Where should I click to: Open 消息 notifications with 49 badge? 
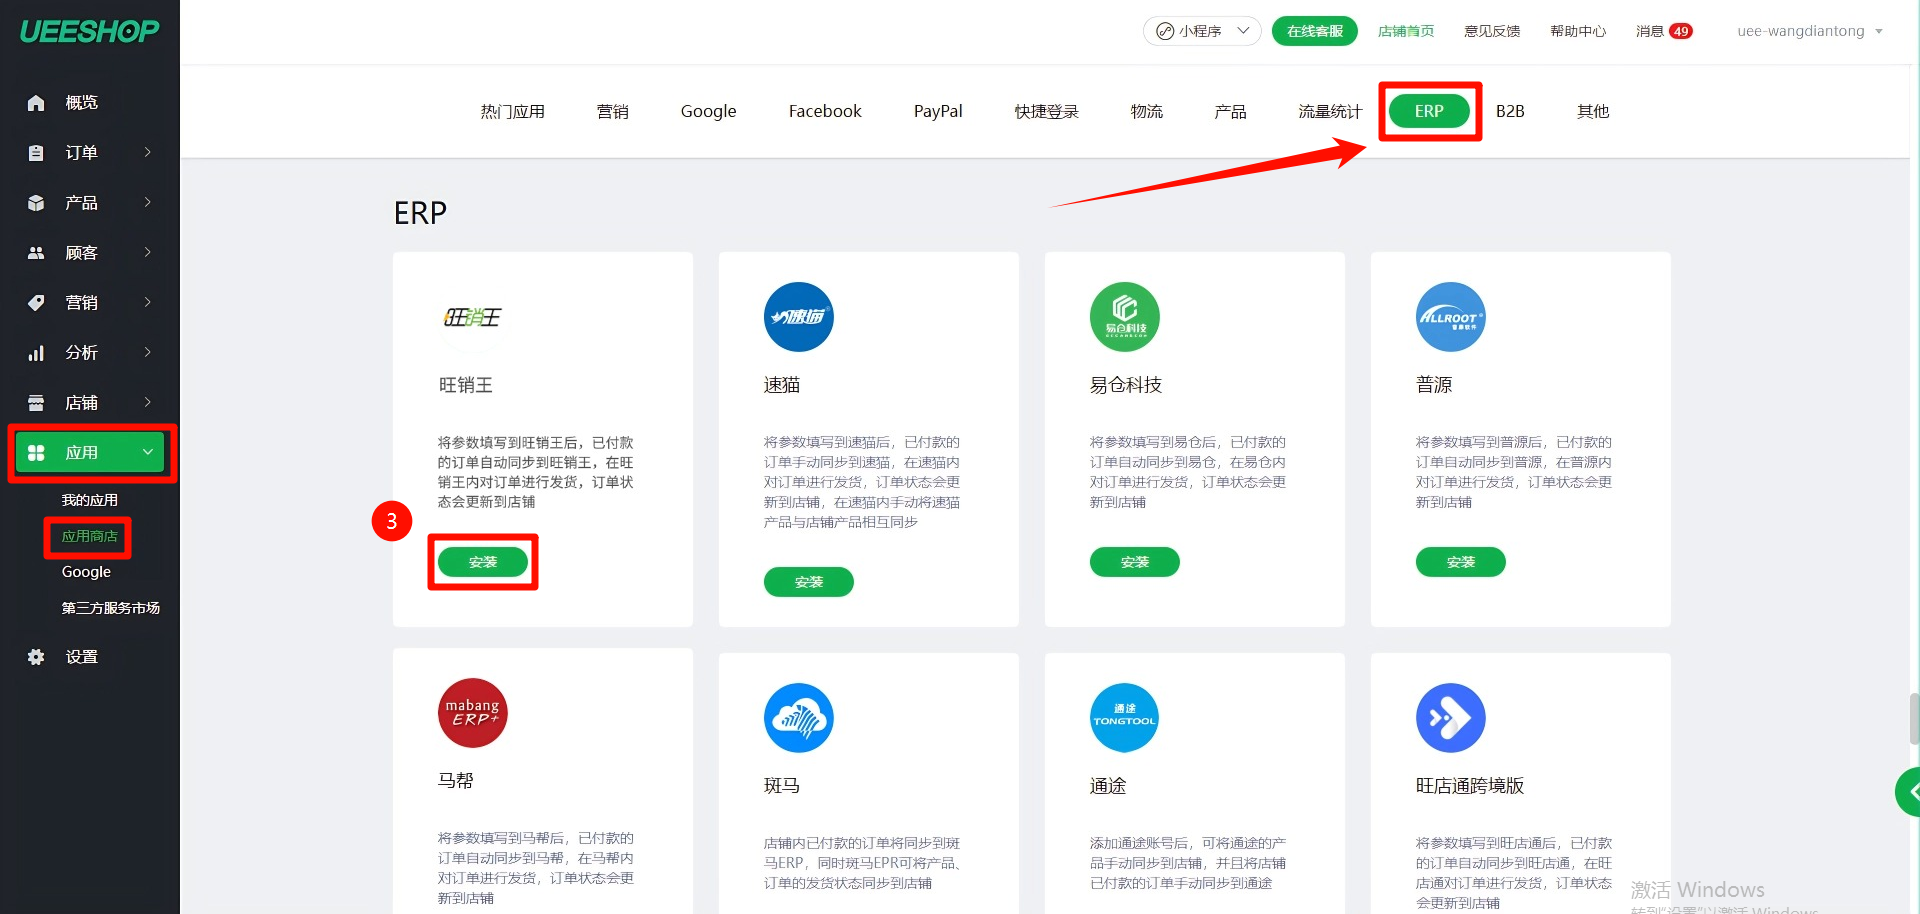coord(1664,31)
